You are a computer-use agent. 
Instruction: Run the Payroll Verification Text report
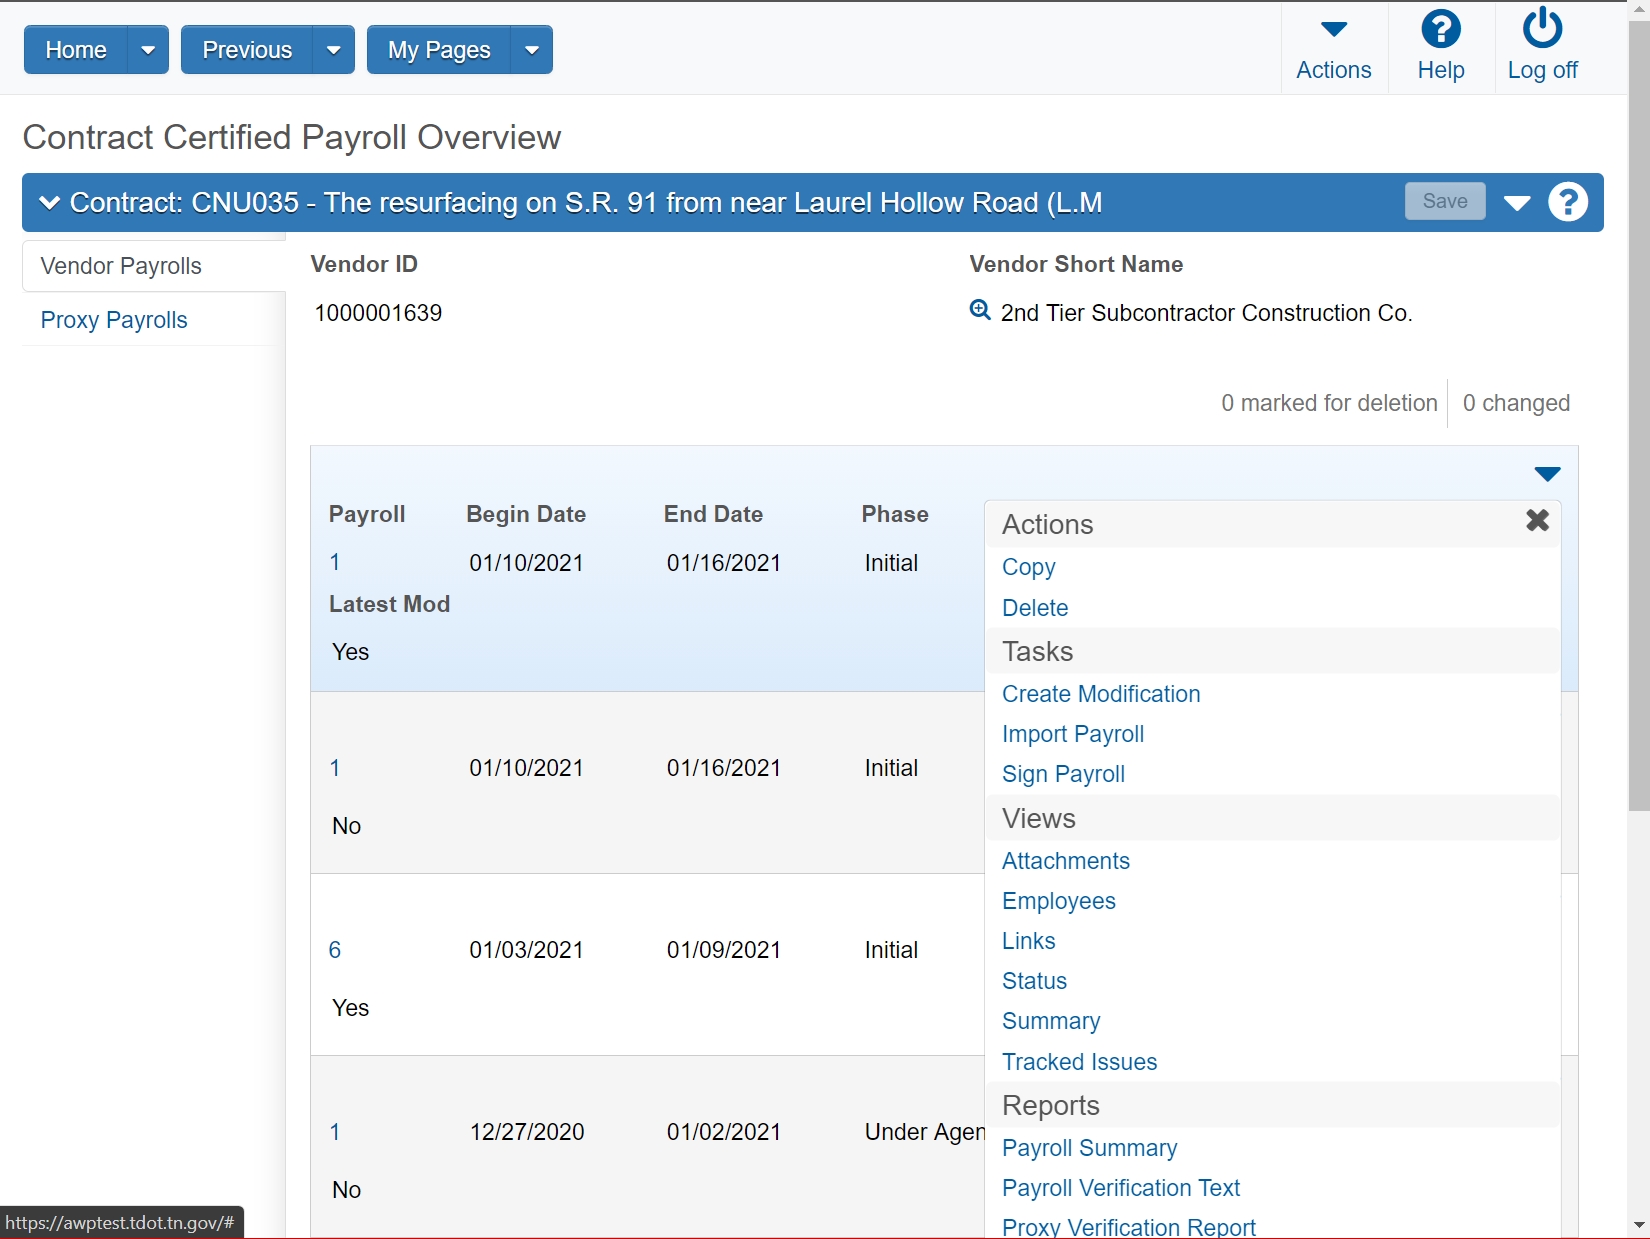coord(1121,1188)
